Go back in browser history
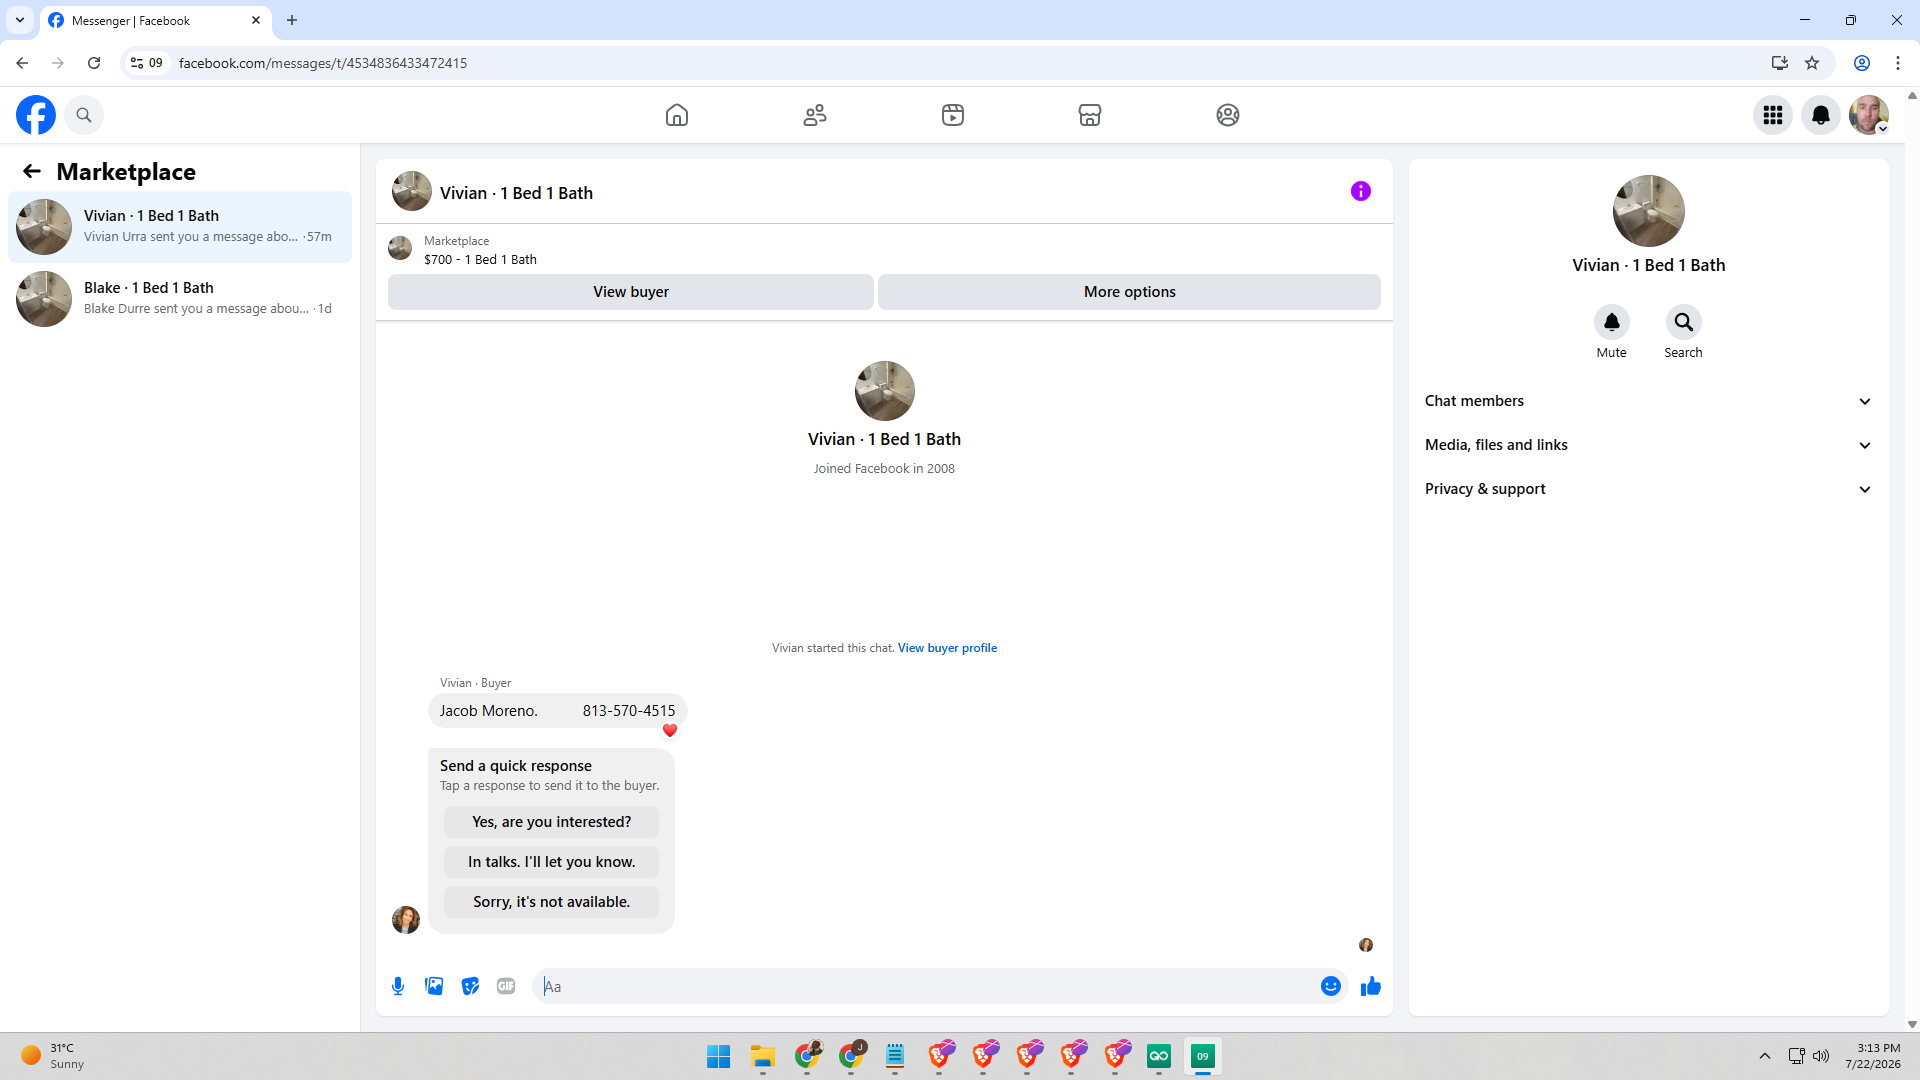Image resolution: width=1920 pixels, height=1080 pixels. coord(22,63)
